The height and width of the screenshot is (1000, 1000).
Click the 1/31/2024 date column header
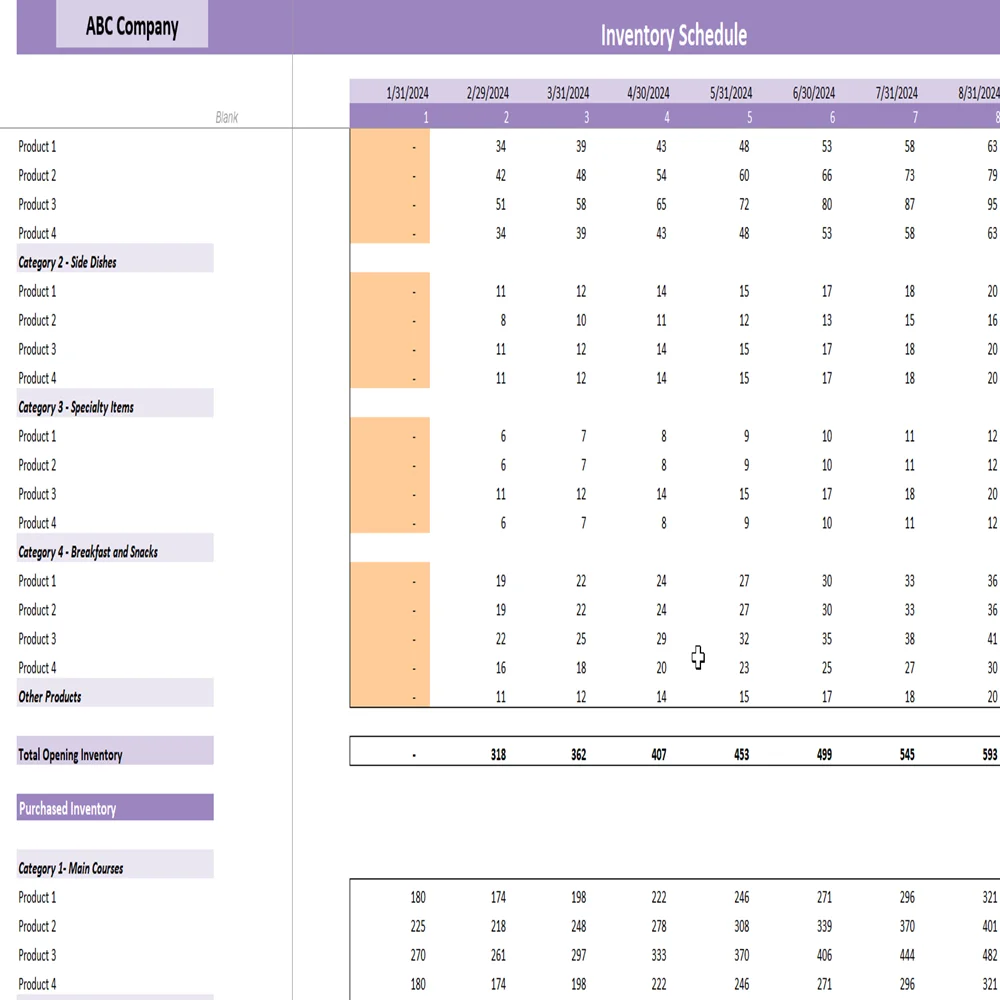[407, 93]
